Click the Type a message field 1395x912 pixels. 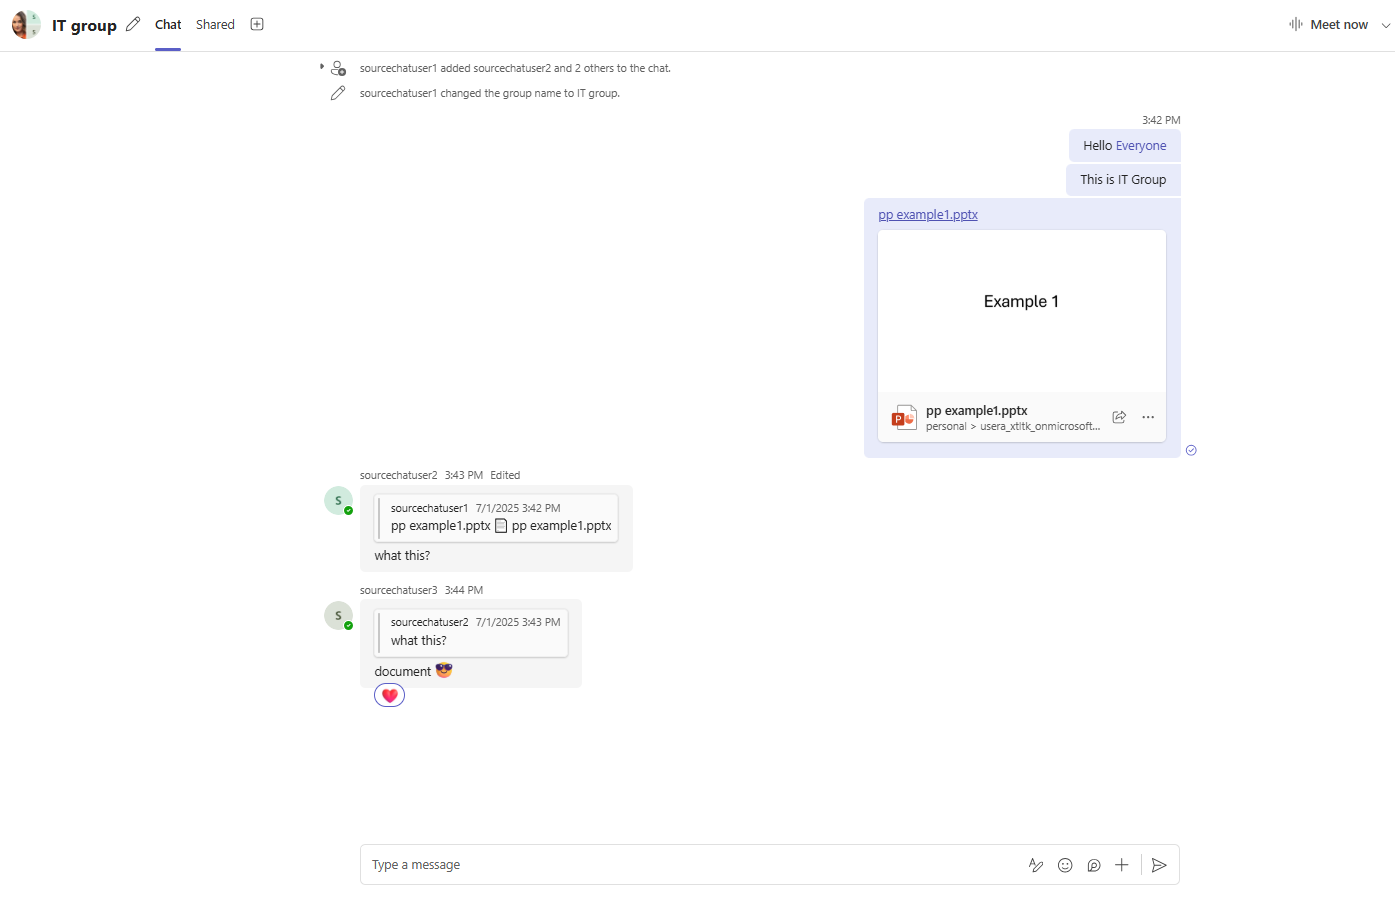pyautogui.click(x=600, y=864)
